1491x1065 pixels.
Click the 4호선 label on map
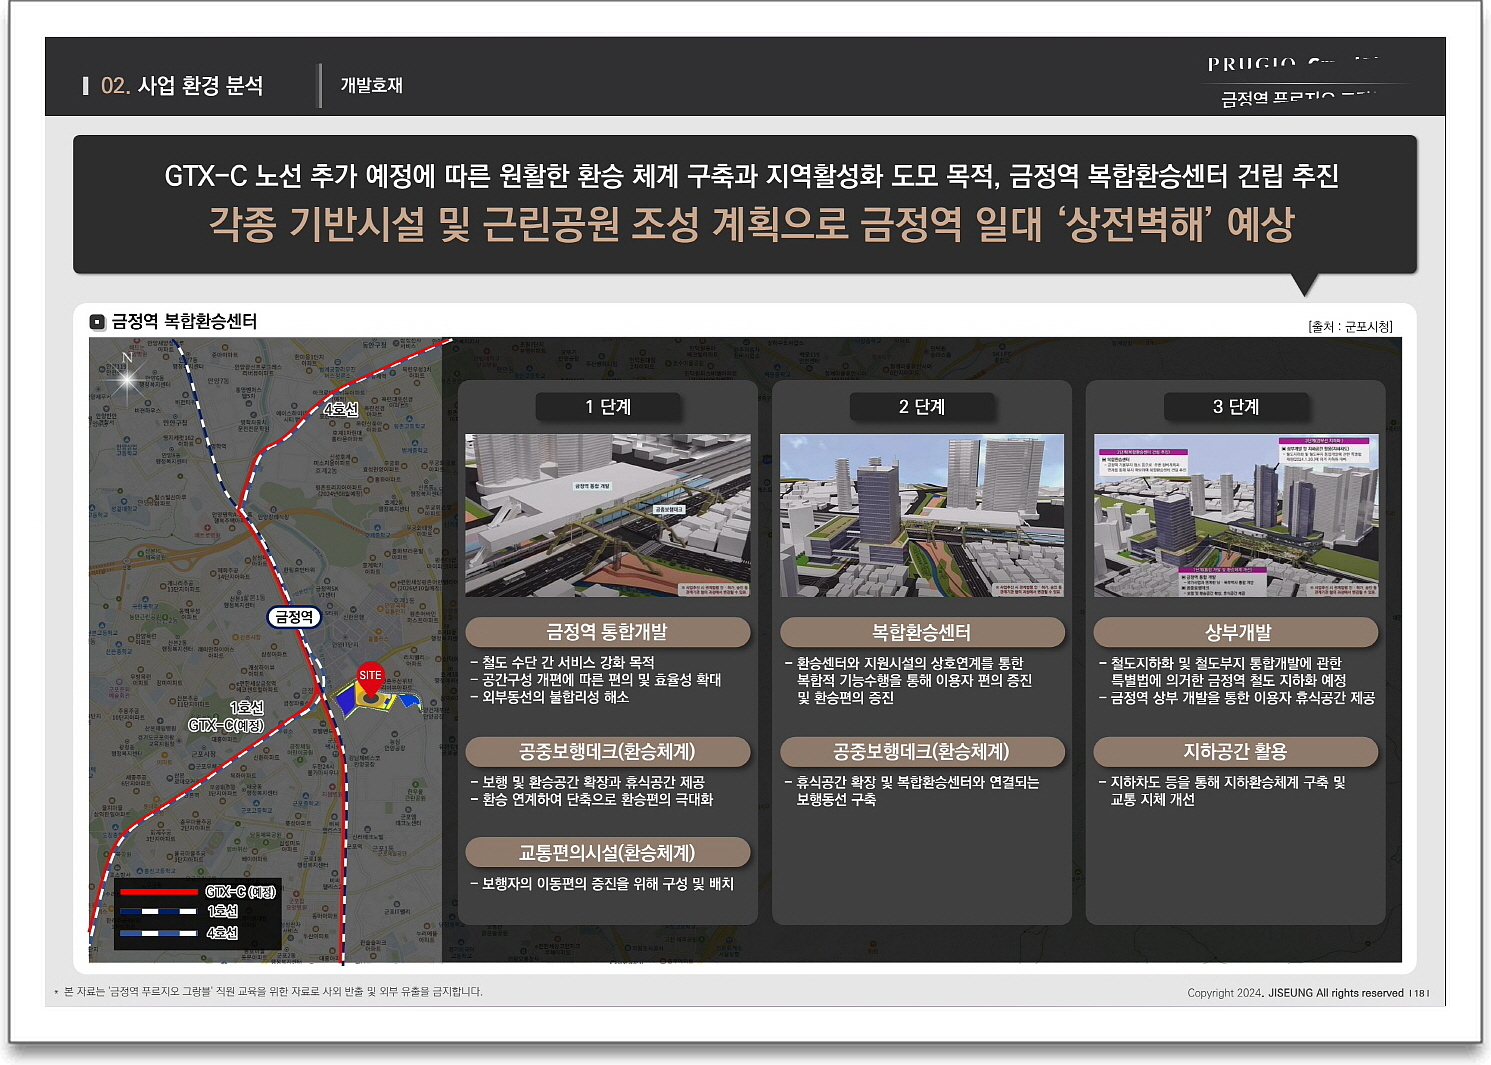tap(340, 409)
